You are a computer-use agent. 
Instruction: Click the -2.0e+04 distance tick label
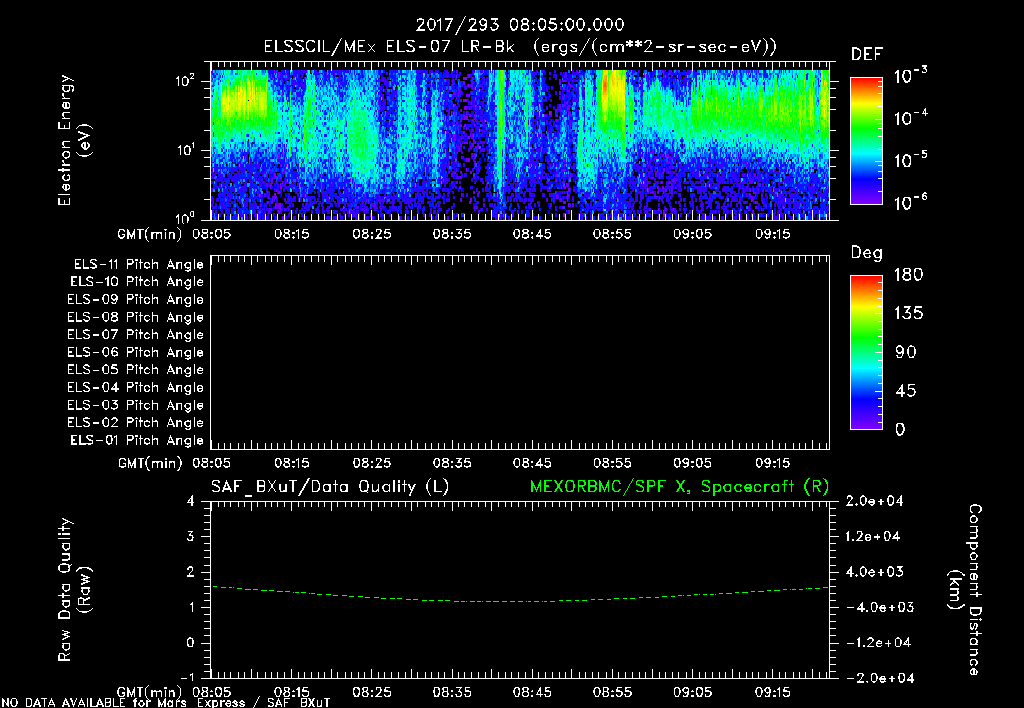click(880, 678)
